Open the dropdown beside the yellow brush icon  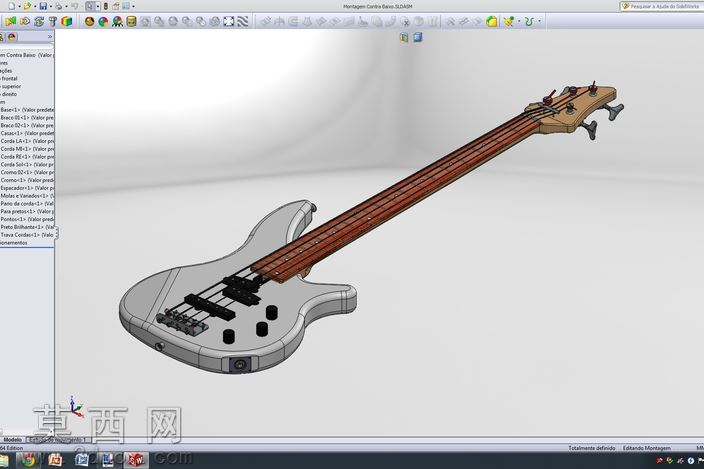click(519, 21)
